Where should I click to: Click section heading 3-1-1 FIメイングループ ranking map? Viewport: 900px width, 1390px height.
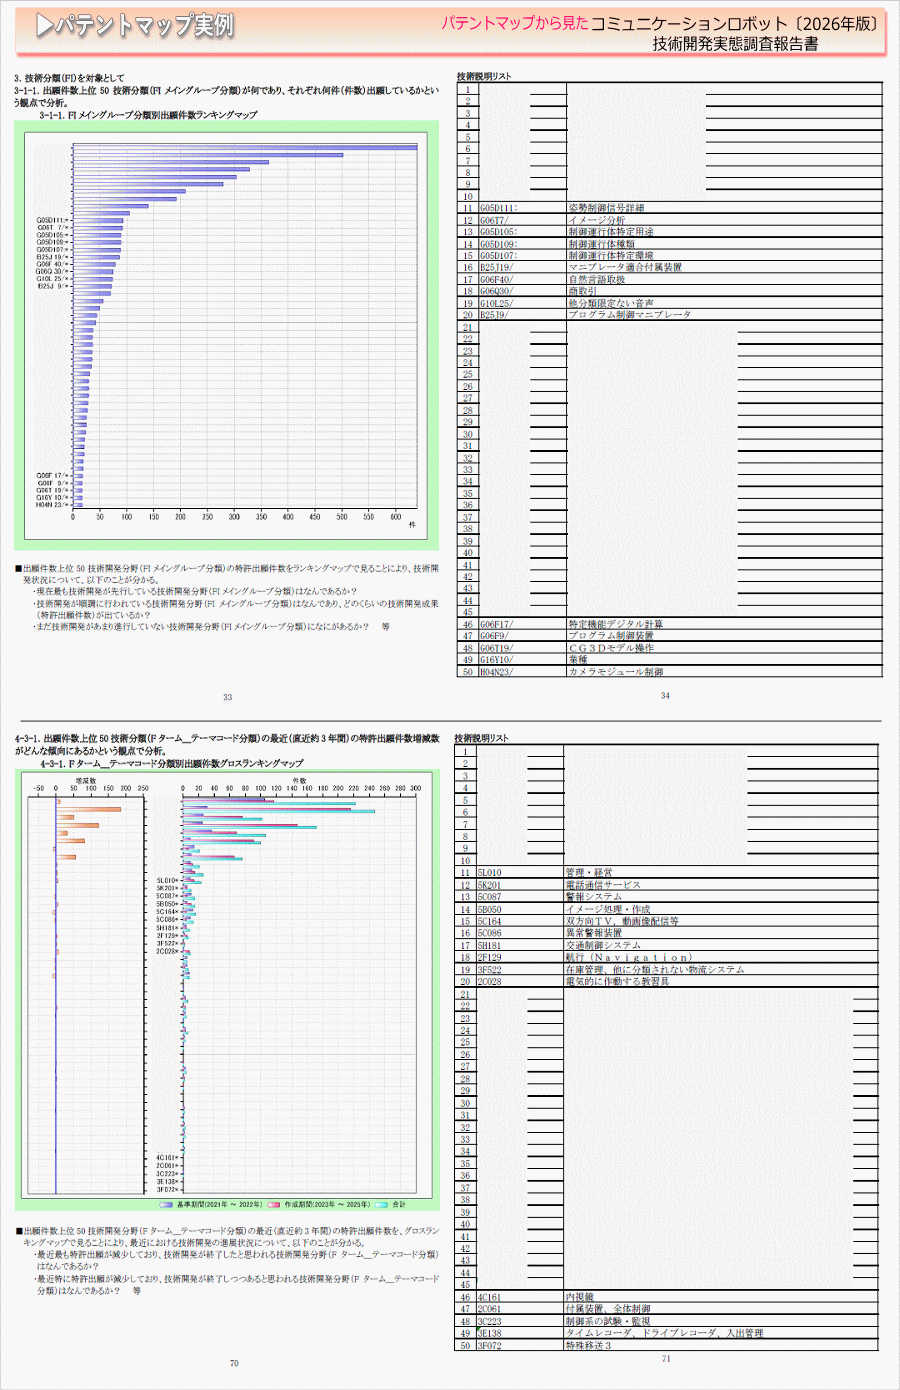tap(148, 115)
